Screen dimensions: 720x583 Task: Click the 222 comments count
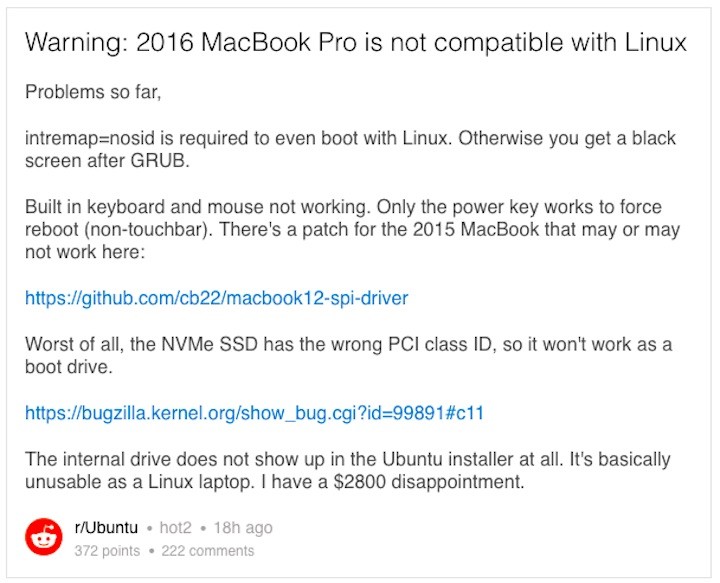point(208,551)
